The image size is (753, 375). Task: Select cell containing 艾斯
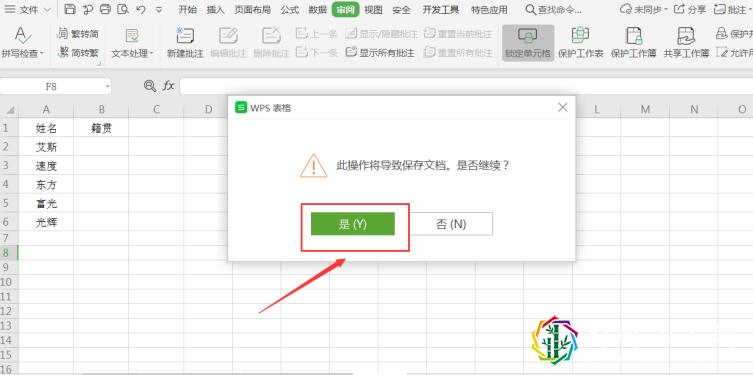[46, 146]
